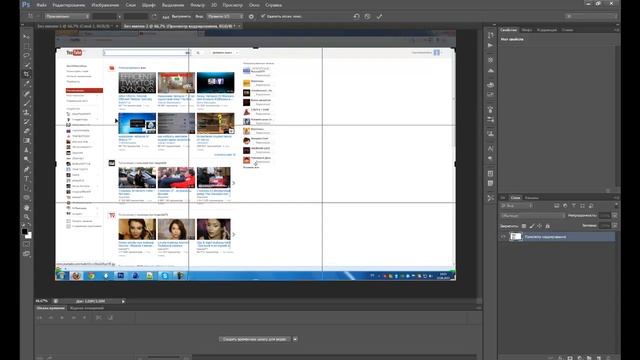
Task: Select the Quick Selection wand tool
Action: pos(27,65)
